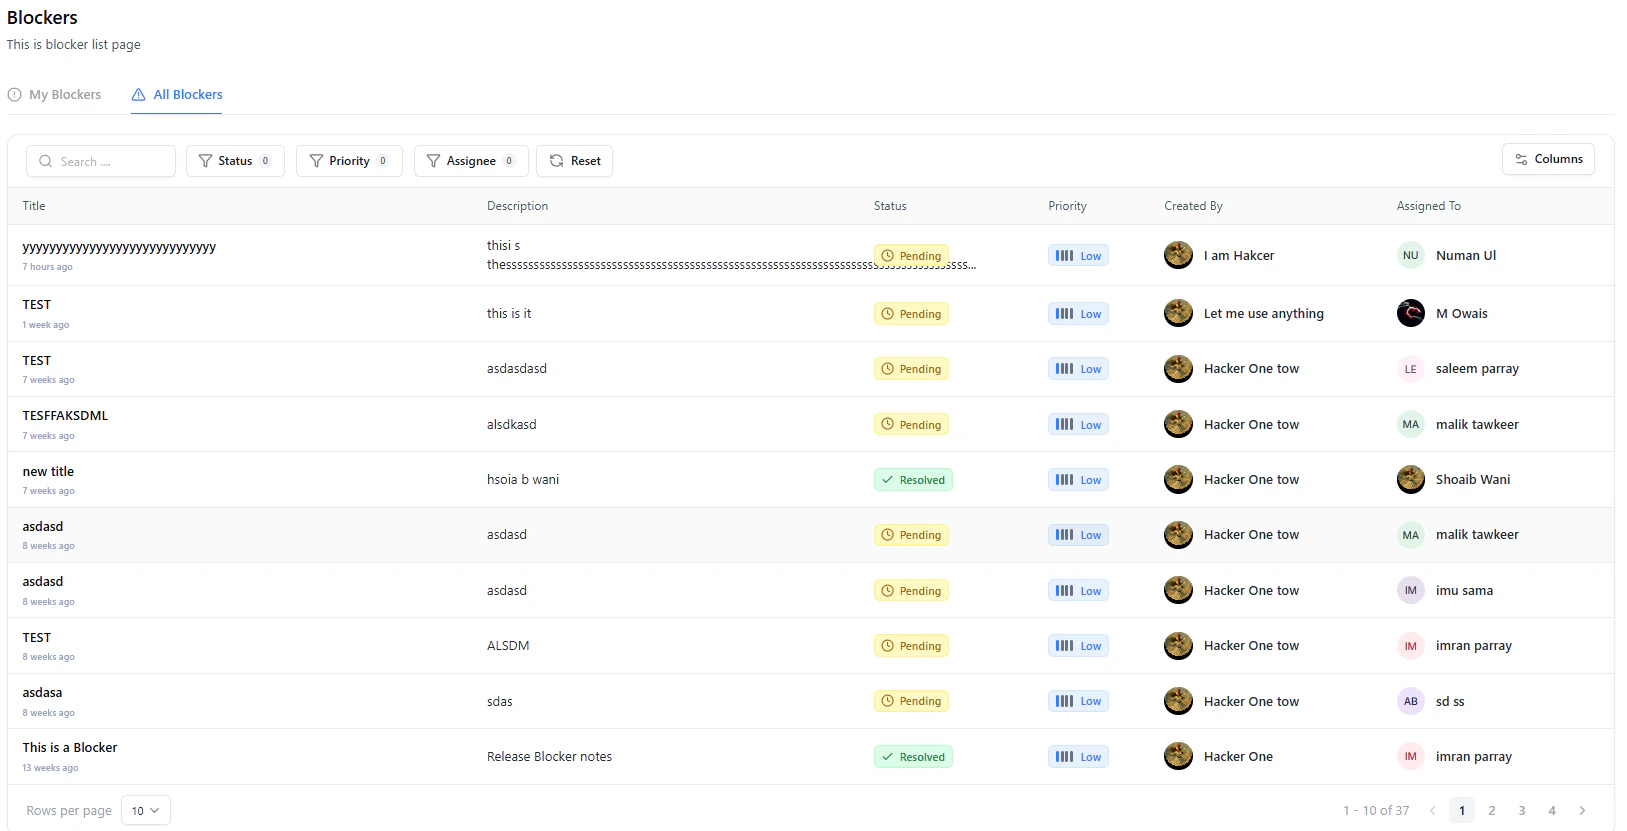Click Pending status badge in yyyy row
This screenshot has height=831, width=1627.
911,256
